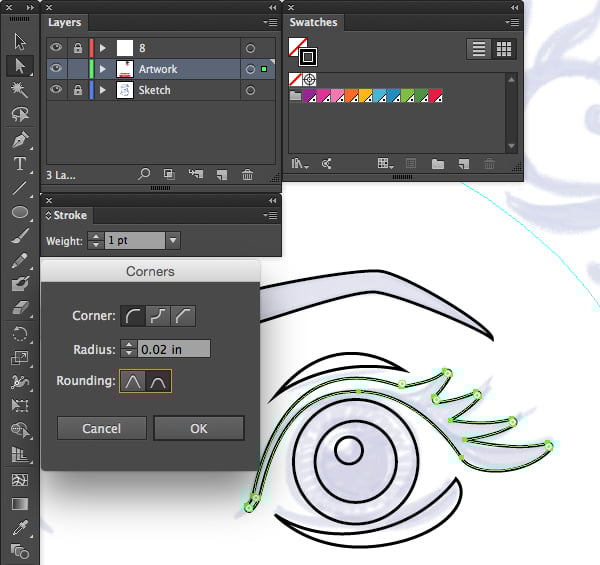Select Relative rounding option
Image resolution: width=600 pixels, height=565 pixels.
[x=132, y=381]
